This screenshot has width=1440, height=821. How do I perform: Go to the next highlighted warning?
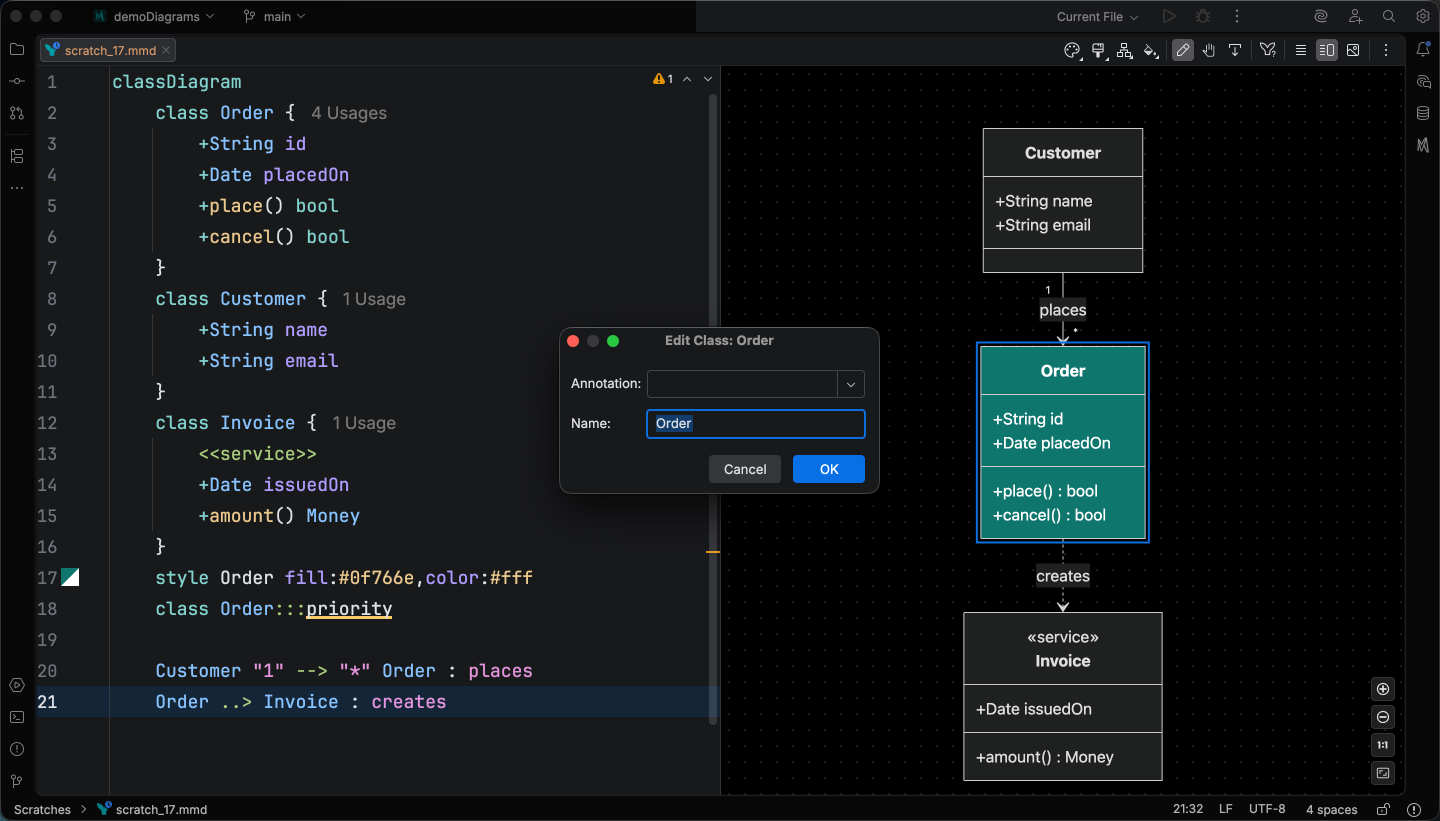point(708,79)
